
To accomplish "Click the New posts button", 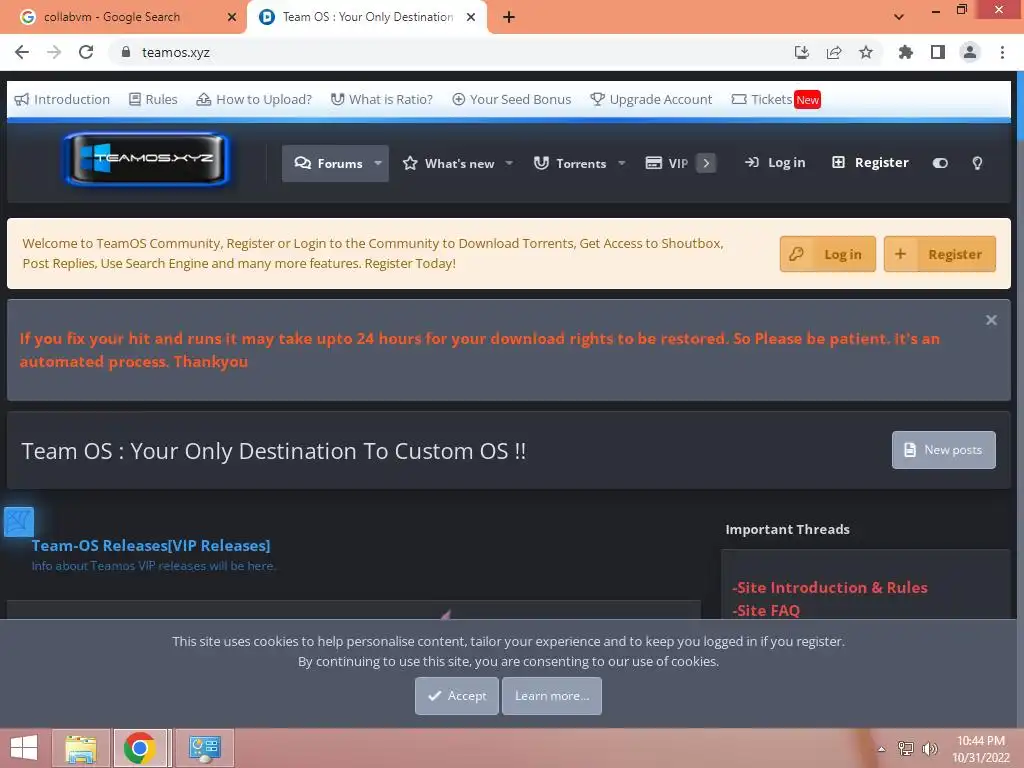I will [x=944, y=450].
